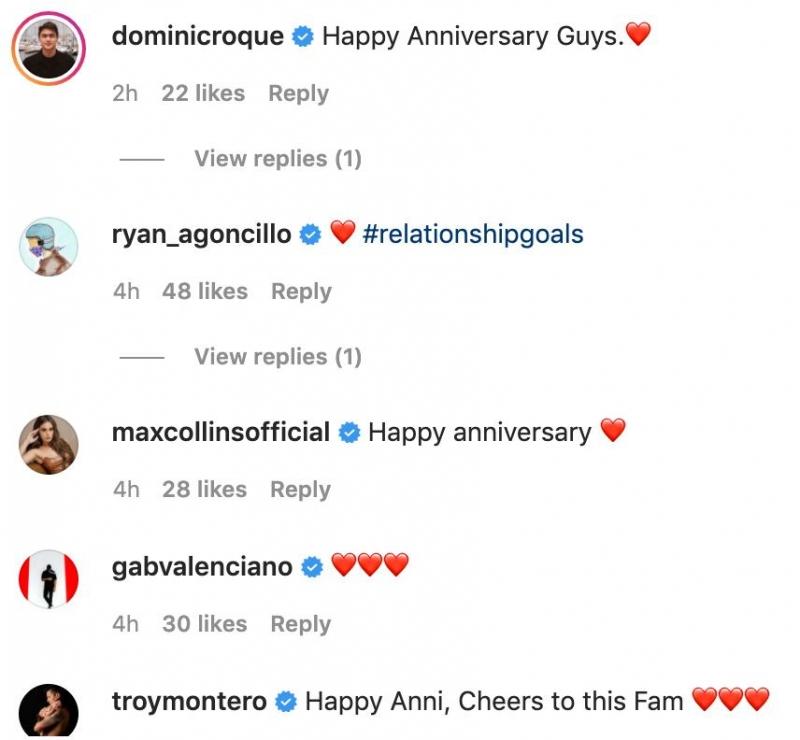This screenshot has width=800, height=740.
Task: Open the dominicroque username link
Action: tap(197, 38)
